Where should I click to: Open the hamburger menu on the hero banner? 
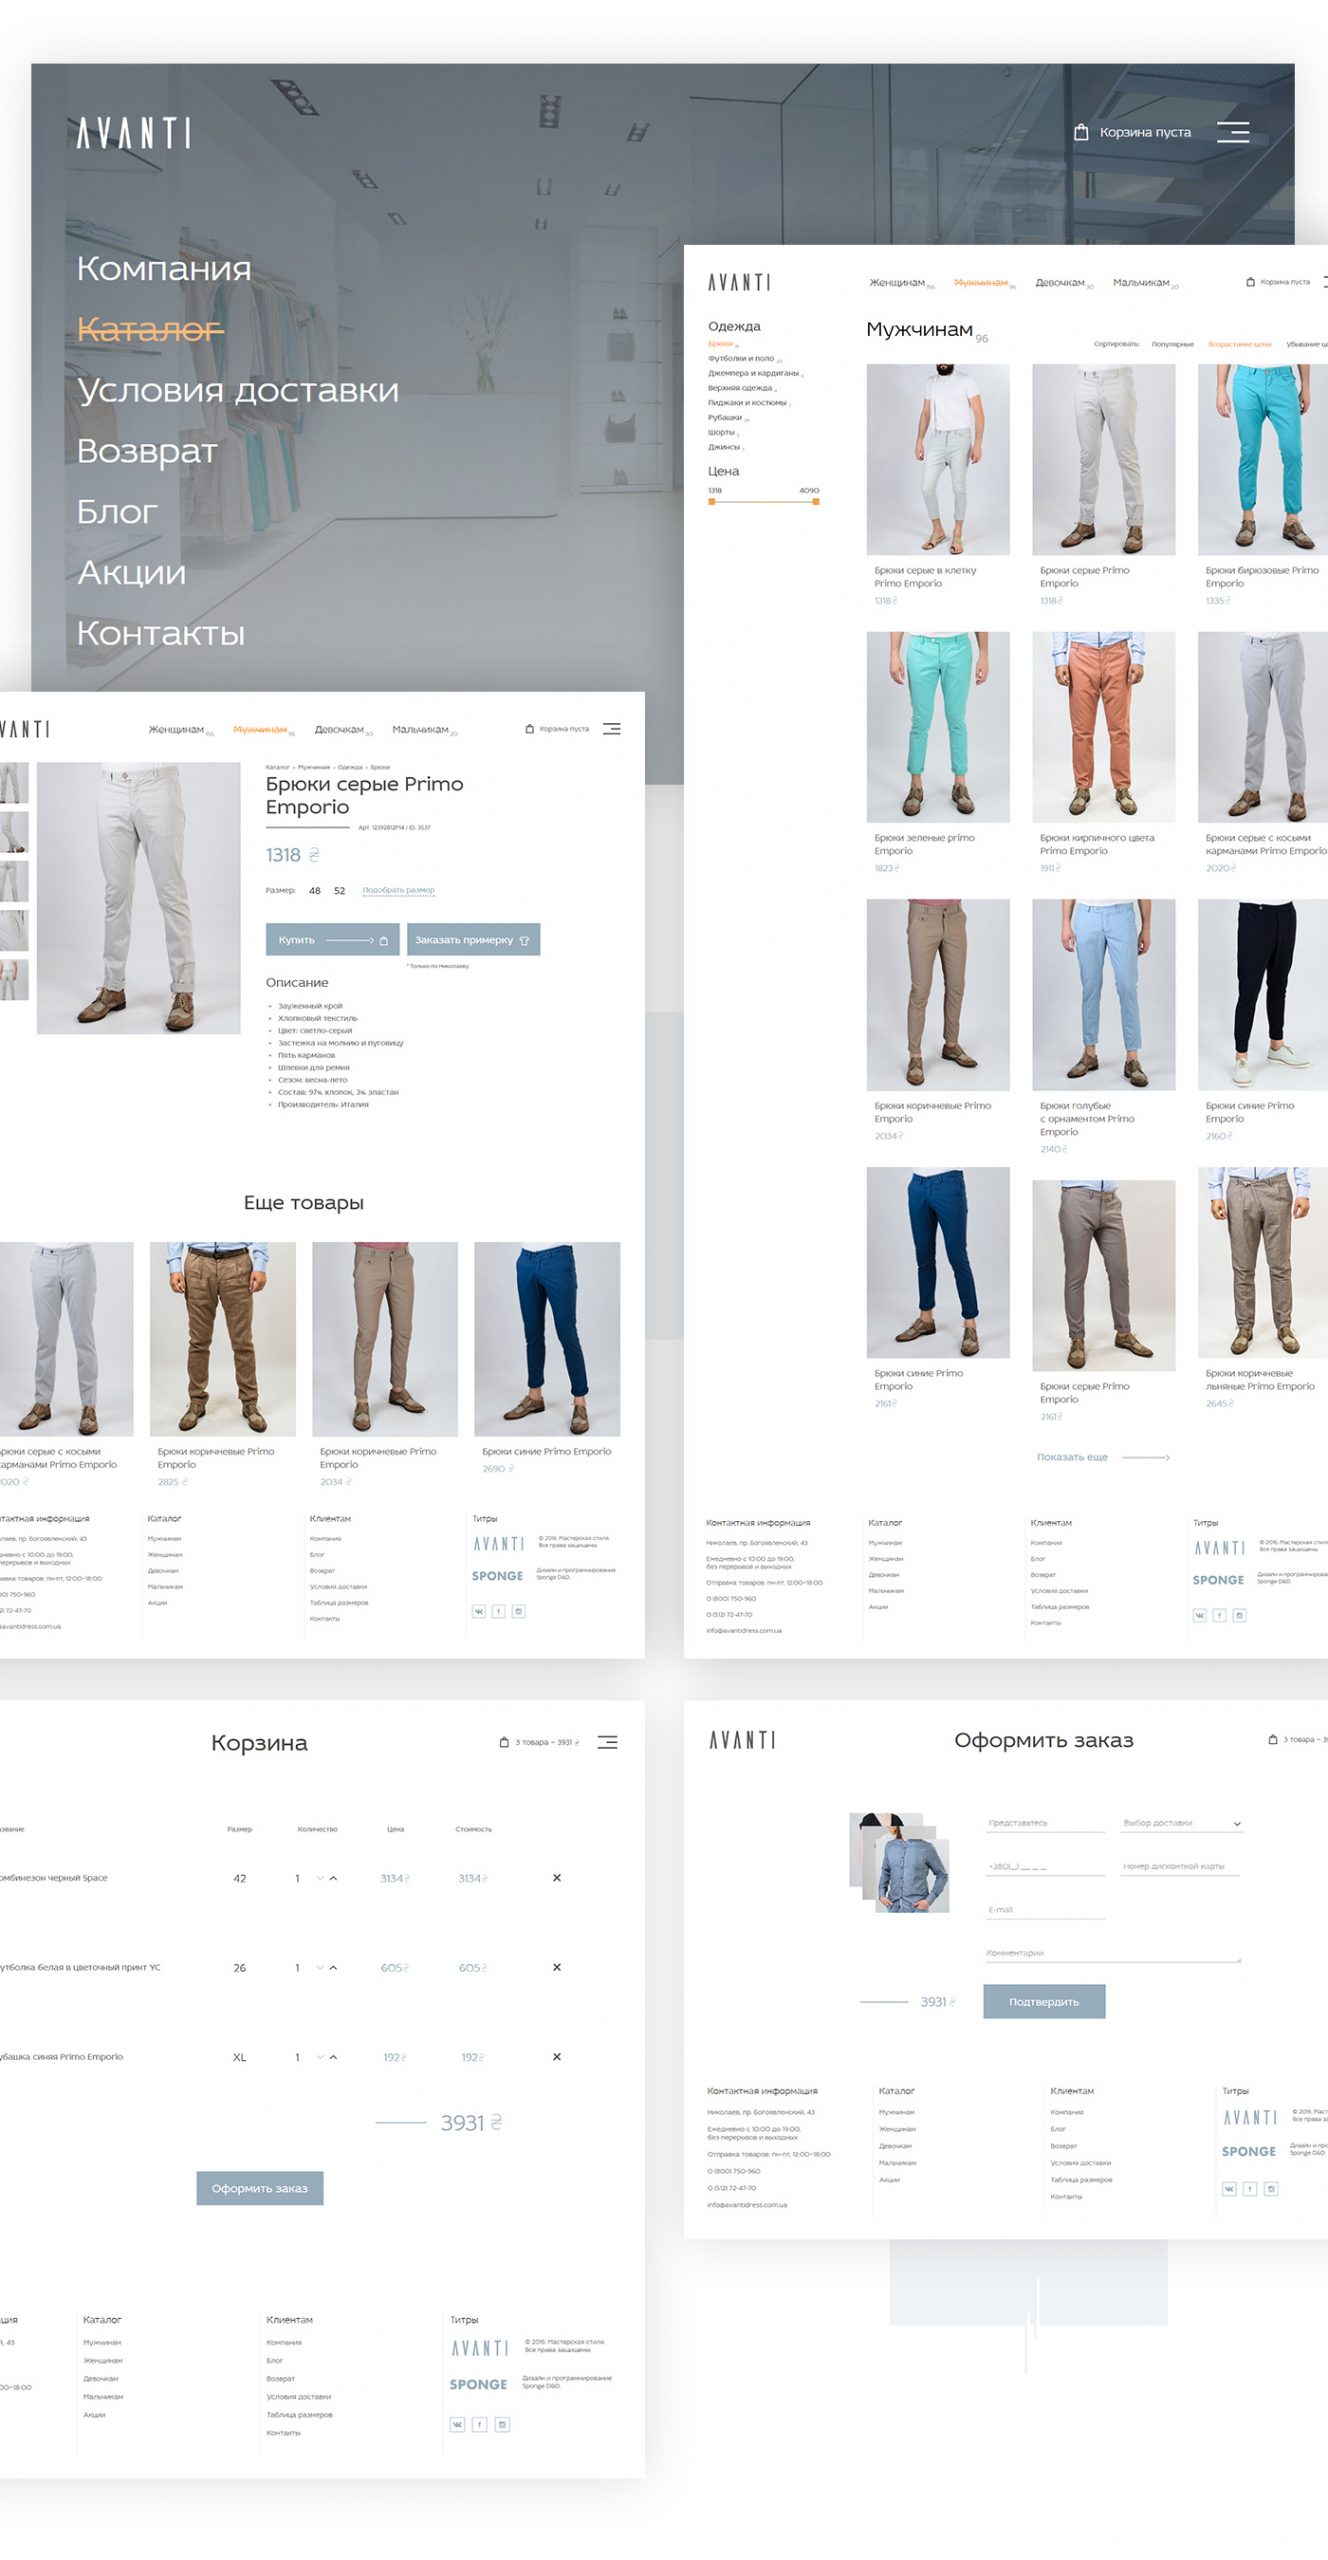1232,132
